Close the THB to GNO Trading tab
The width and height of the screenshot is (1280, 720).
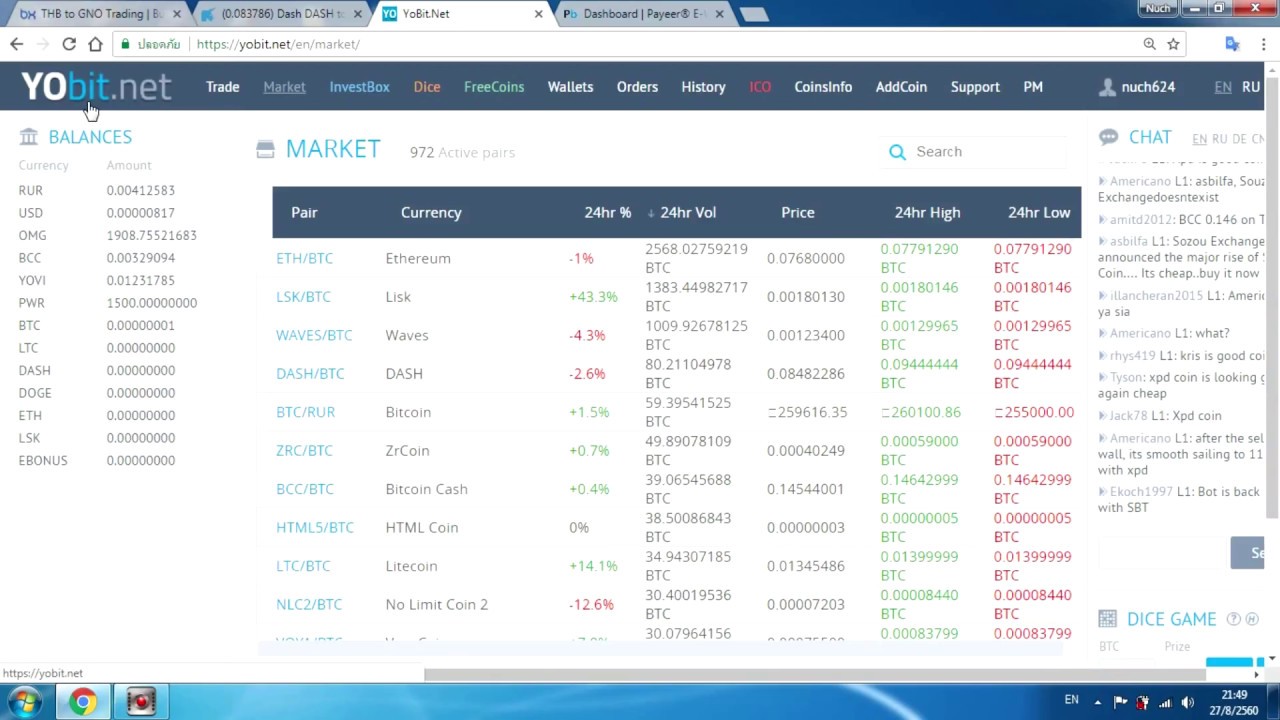[177, 14]
